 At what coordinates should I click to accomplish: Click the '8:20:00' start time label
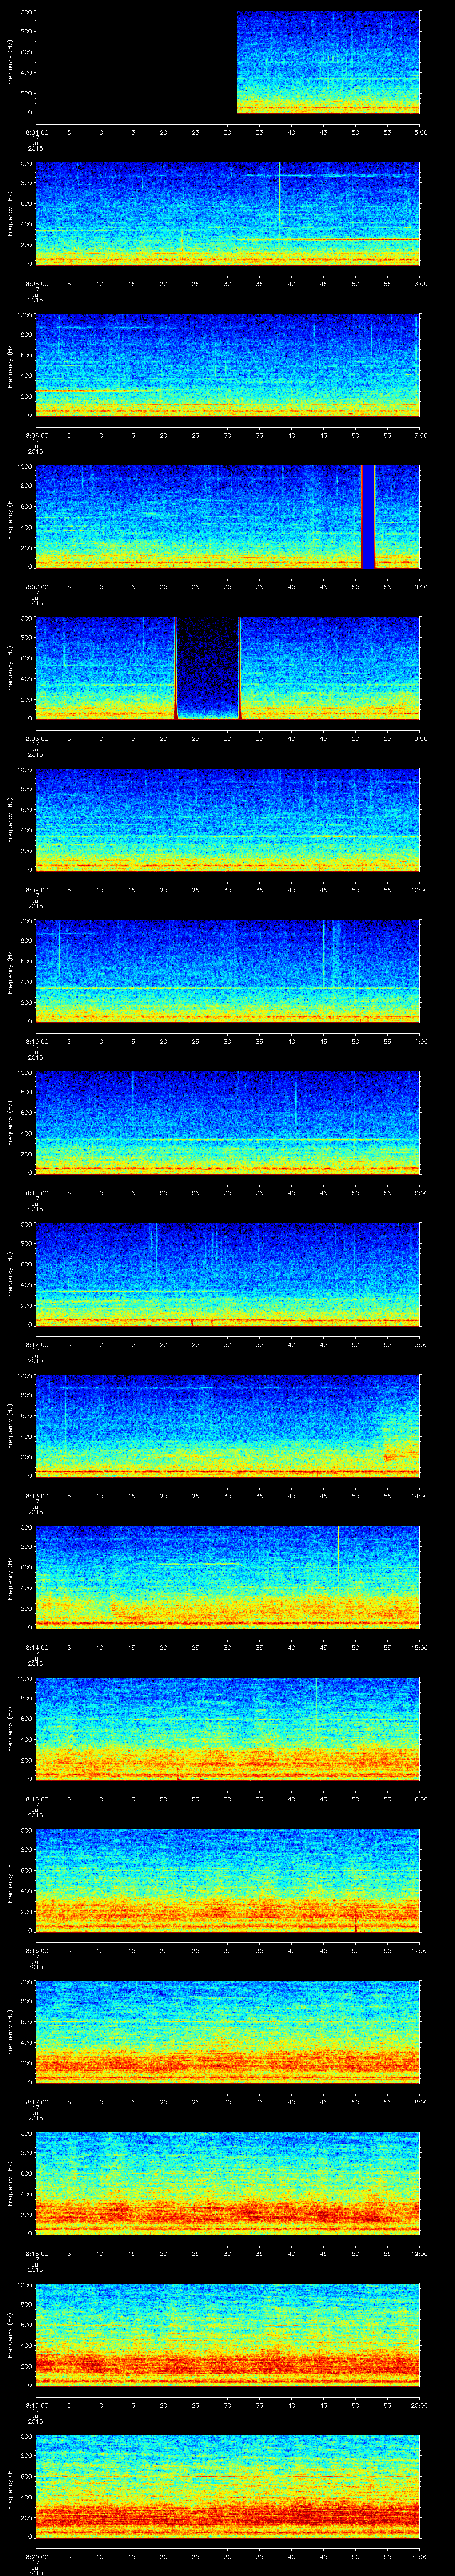pos(36,2556)
